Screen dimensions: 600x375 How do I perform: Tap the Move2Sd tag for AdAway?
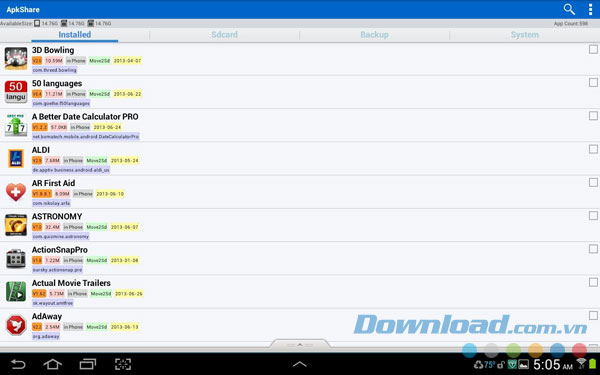96,327
